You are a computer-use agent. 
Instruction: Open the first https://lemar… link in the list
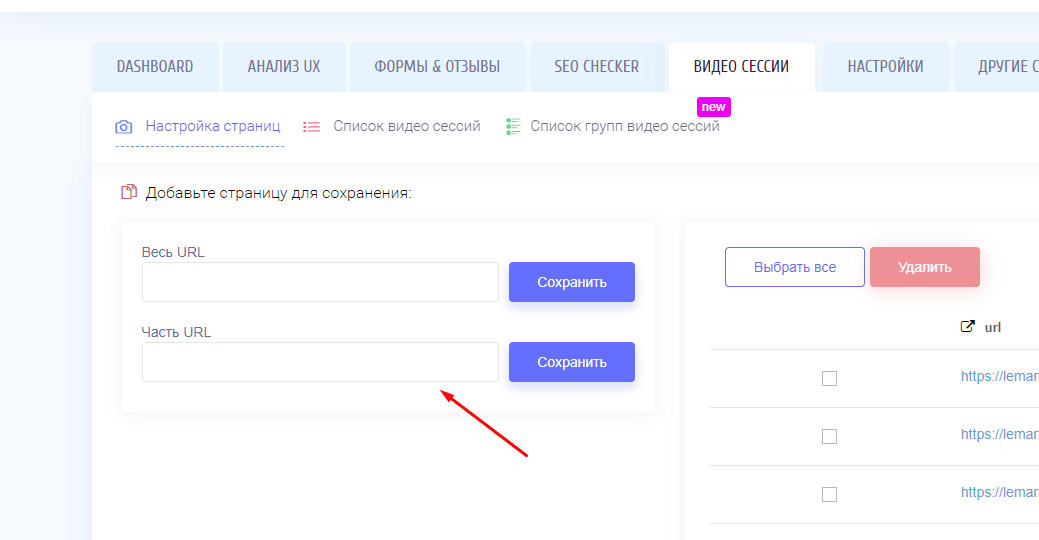click(999, 377)
